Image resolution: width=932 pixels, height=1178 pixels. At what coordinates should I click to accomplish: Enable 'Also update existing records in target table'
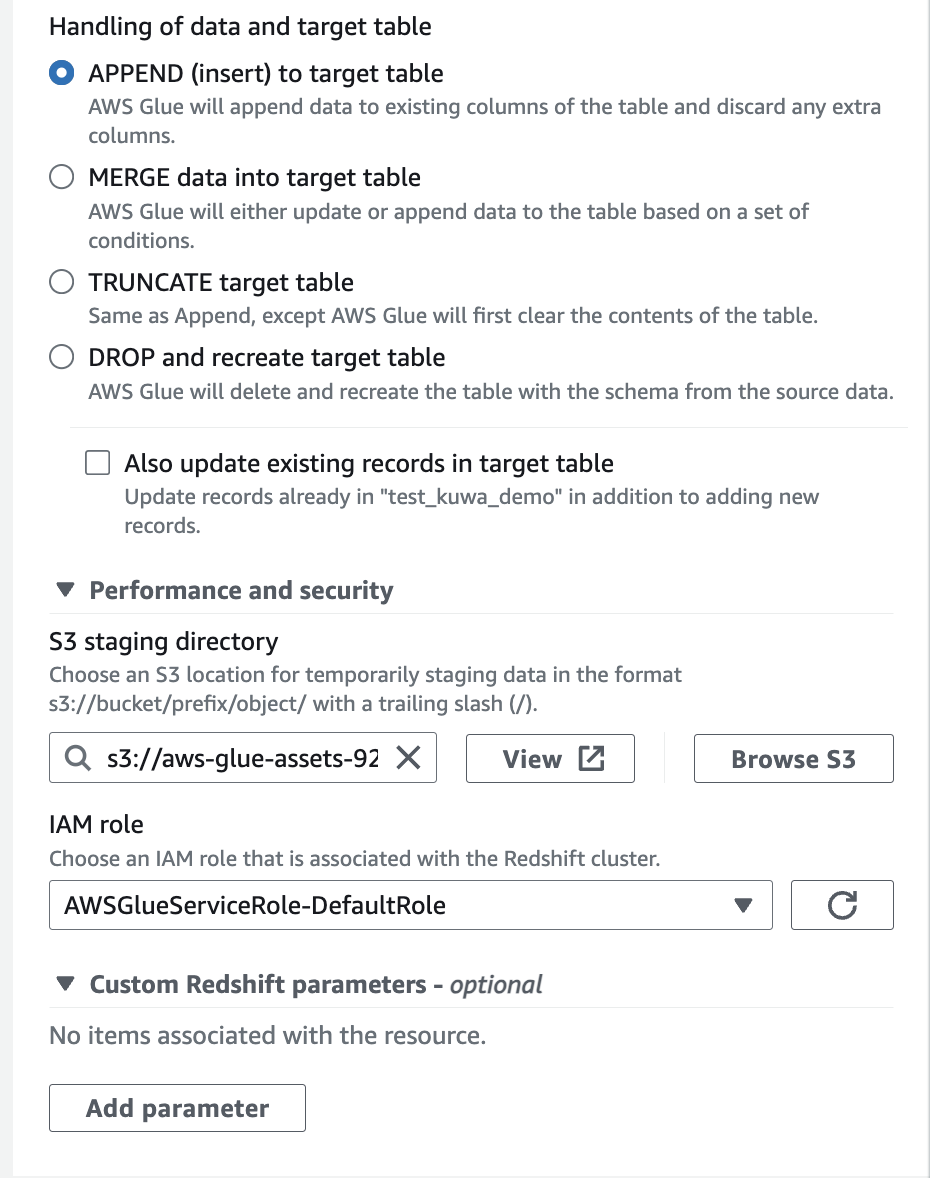pyautogui.click(x=97, y=462)
